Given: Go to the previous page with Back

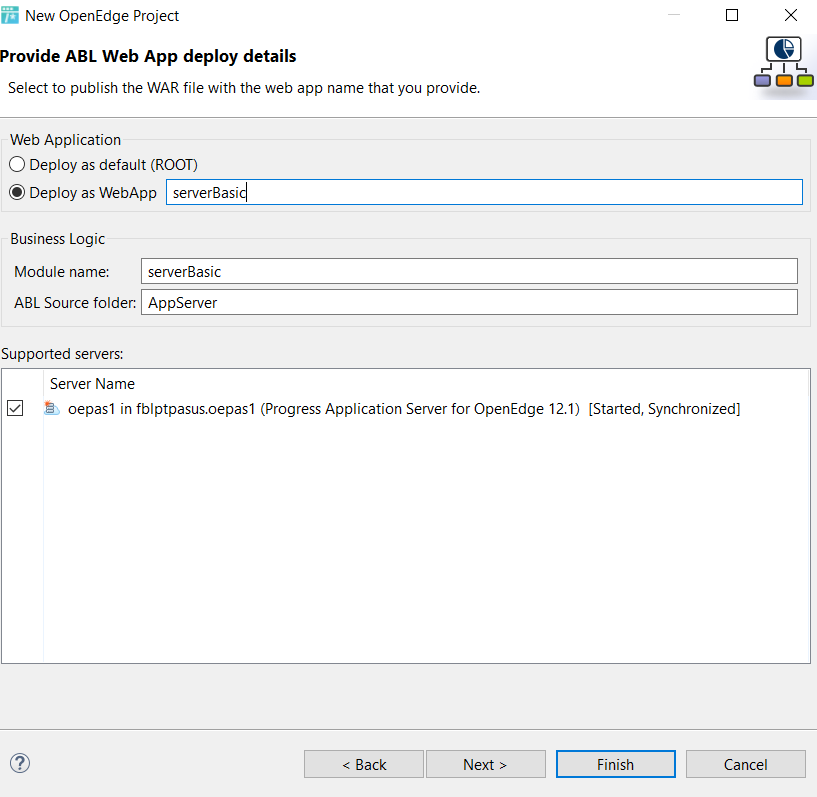Looking at the screenshot, I should tap(364, 764).
